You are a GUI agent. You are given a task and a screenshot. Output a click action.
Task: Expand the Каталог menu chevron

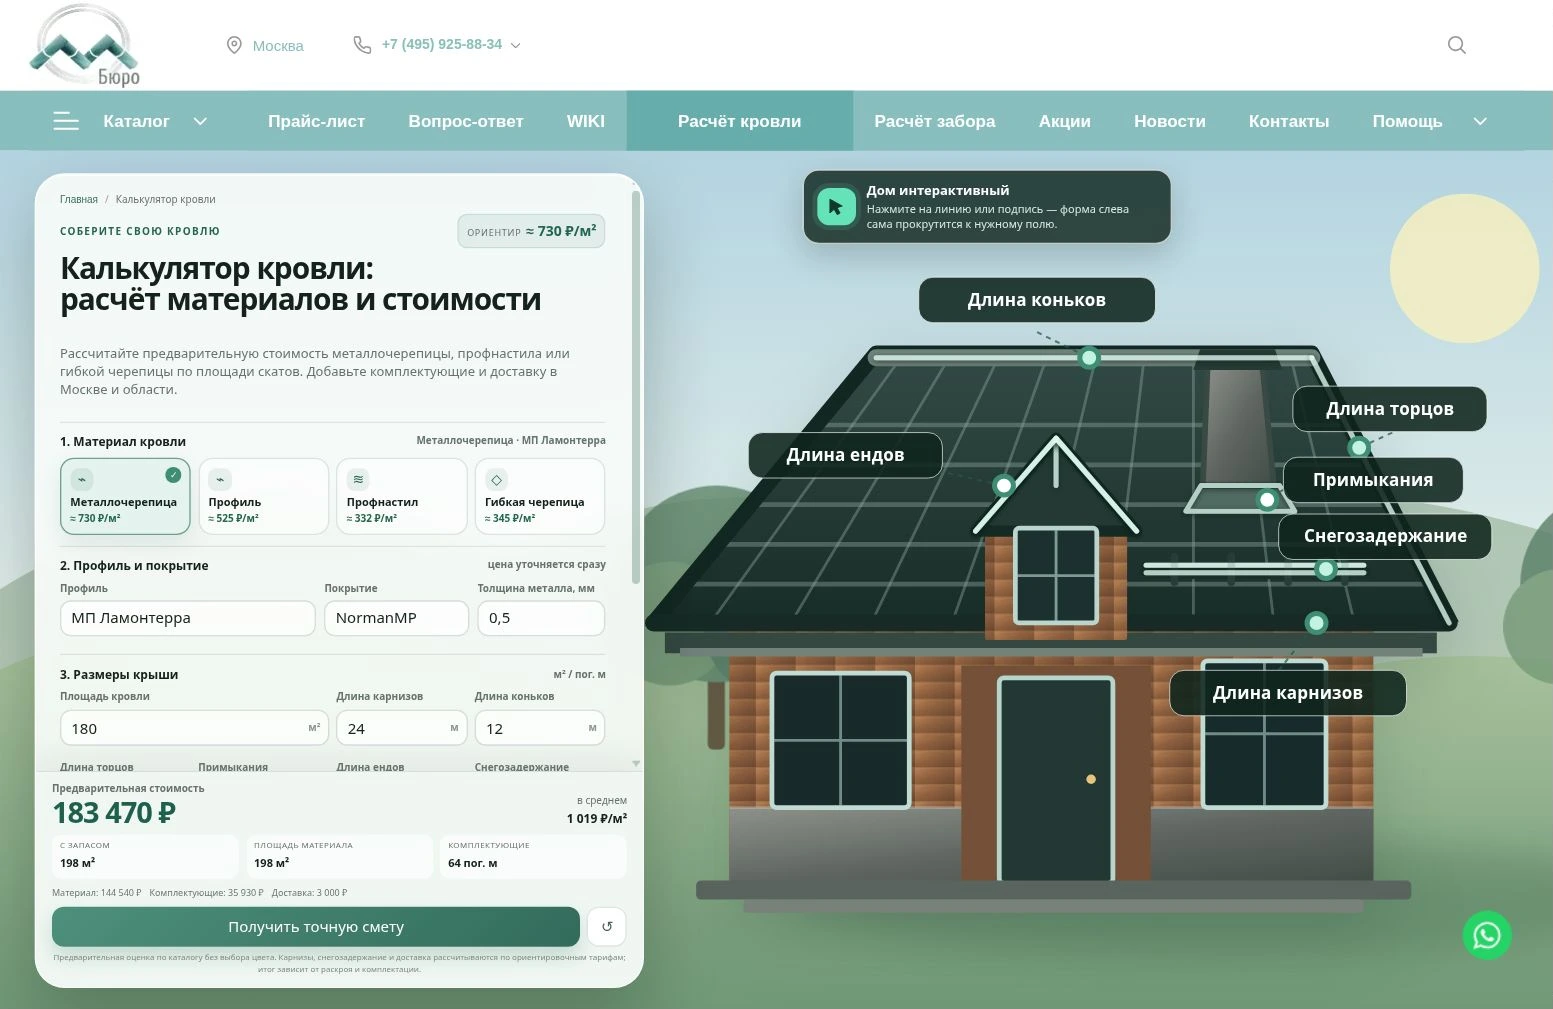(x=200, y=121)
